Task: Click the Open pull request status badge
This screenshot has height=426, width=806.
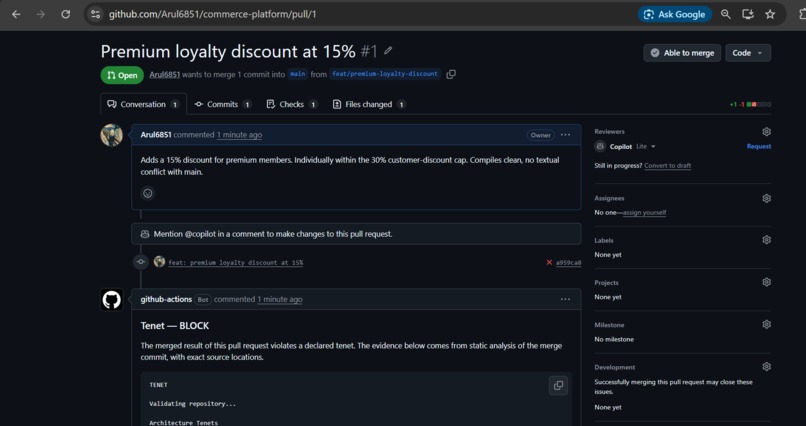Action: tap(122, 75)
